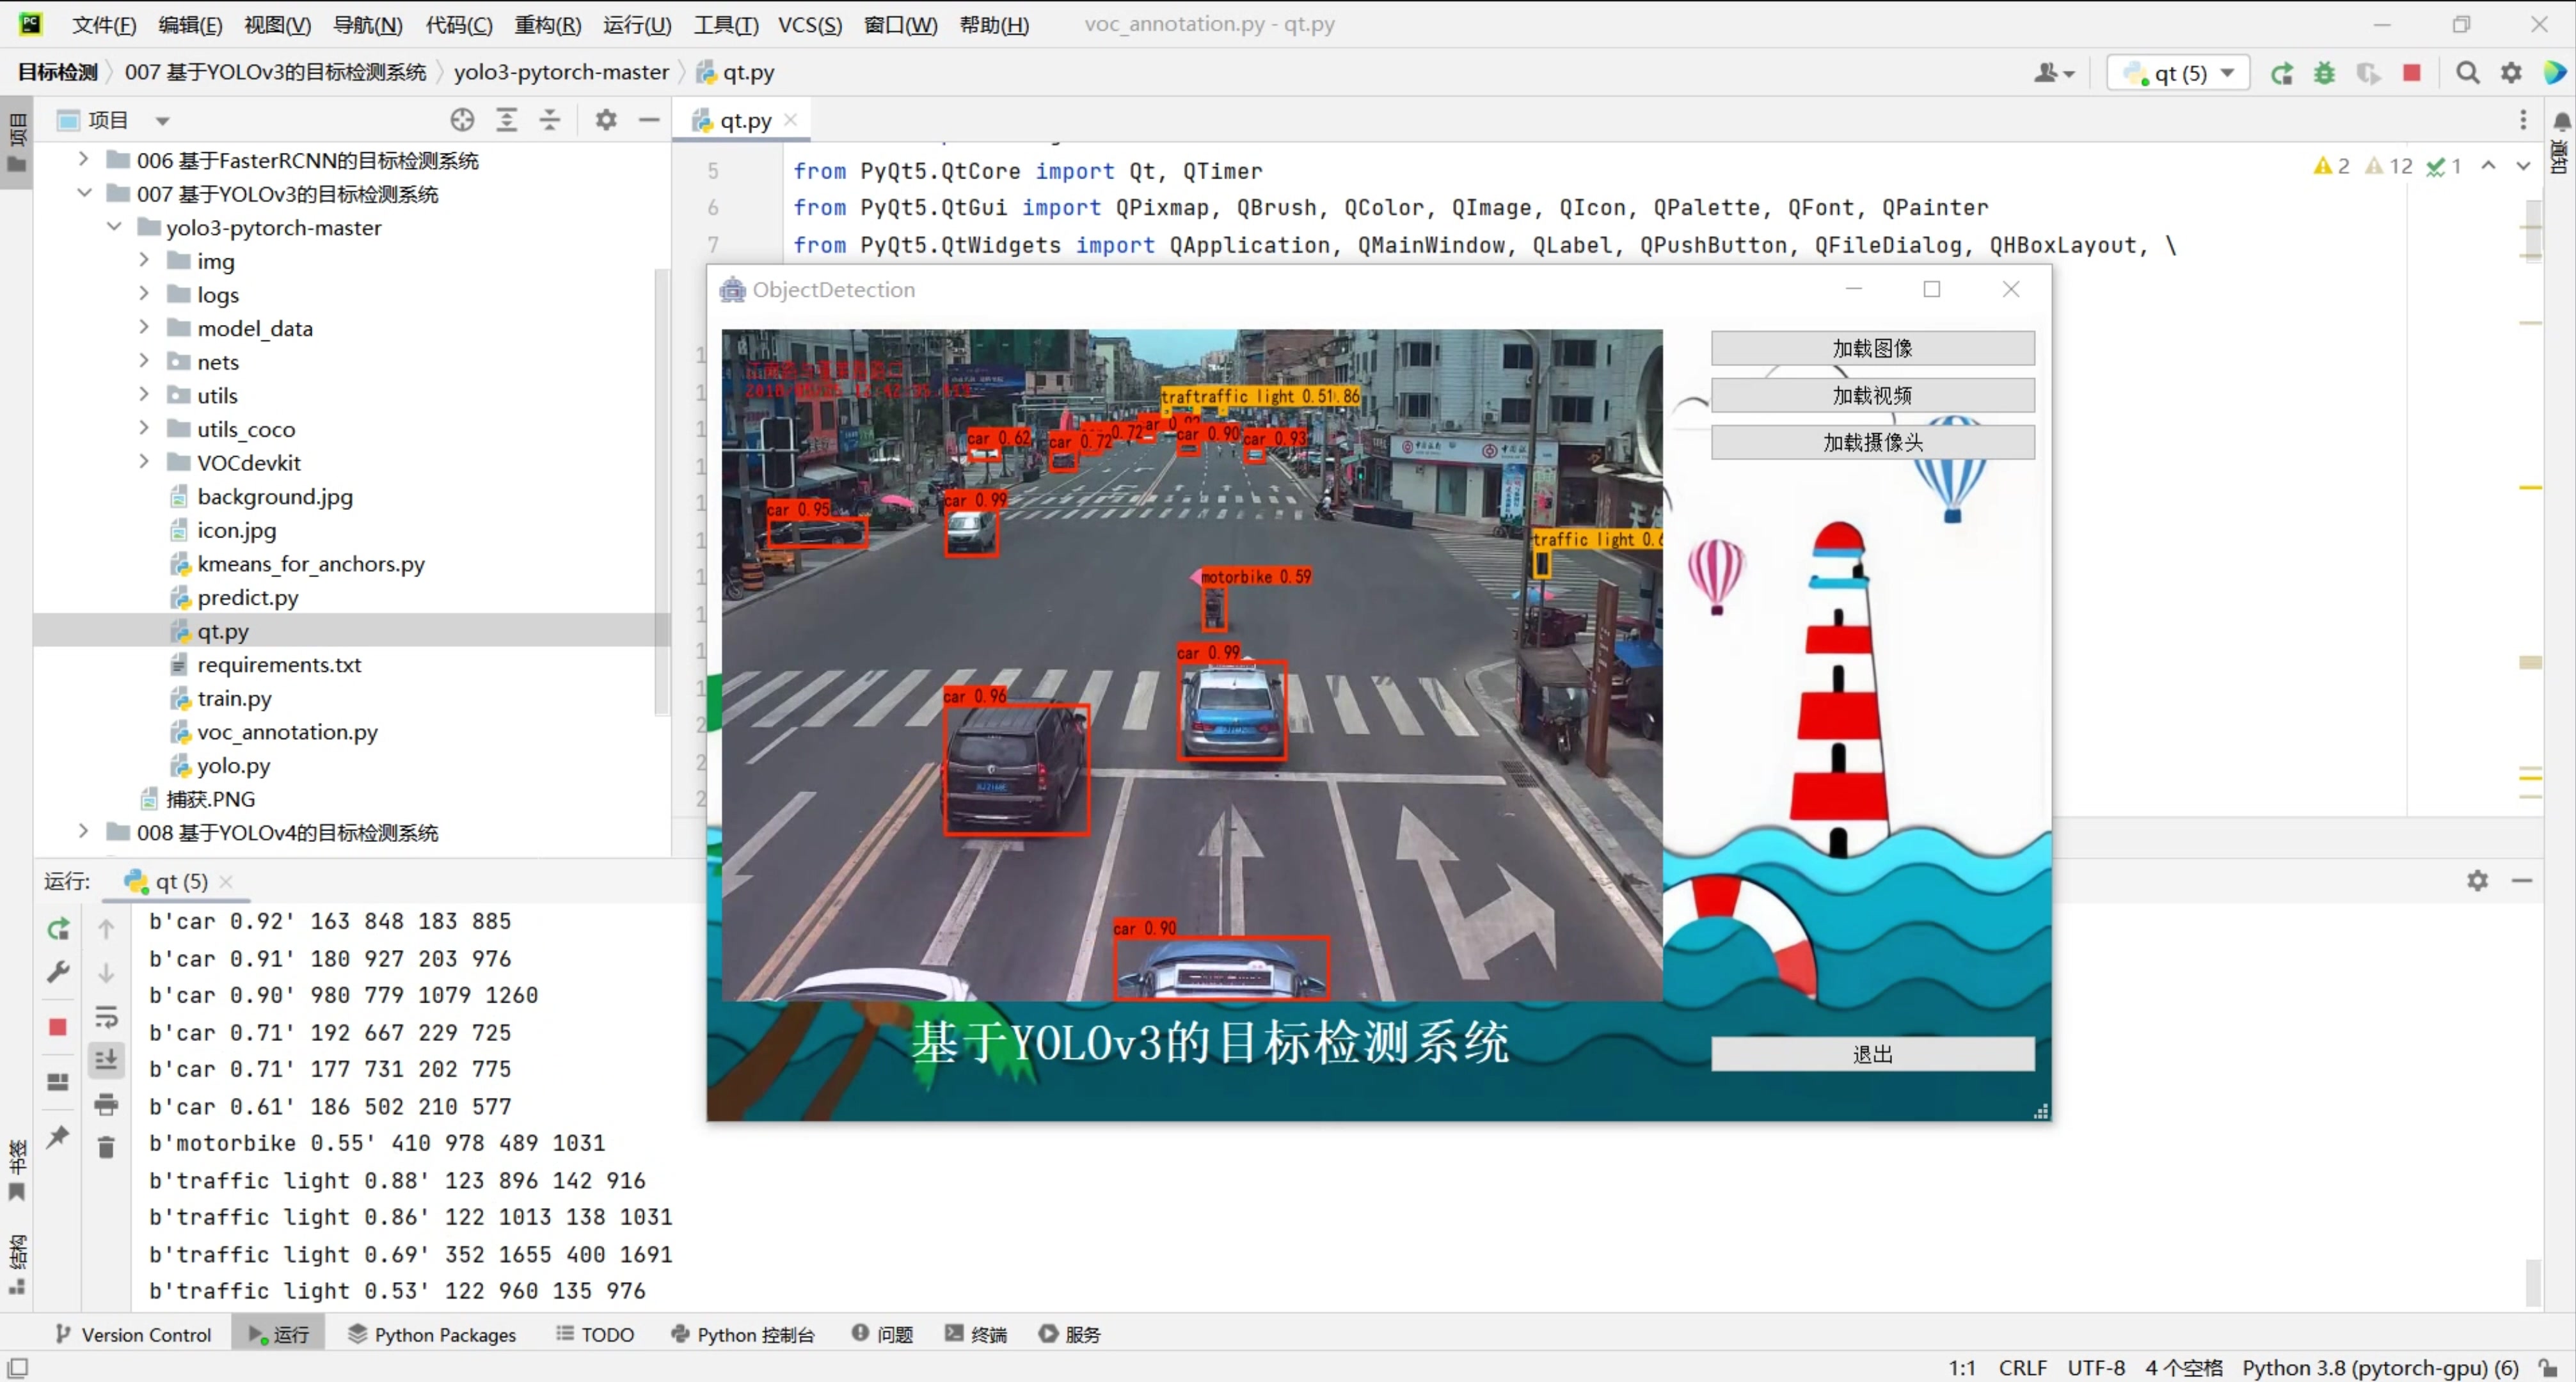Switch to the Python Packages tool tab
2576x1382 pixels.
432,1334
